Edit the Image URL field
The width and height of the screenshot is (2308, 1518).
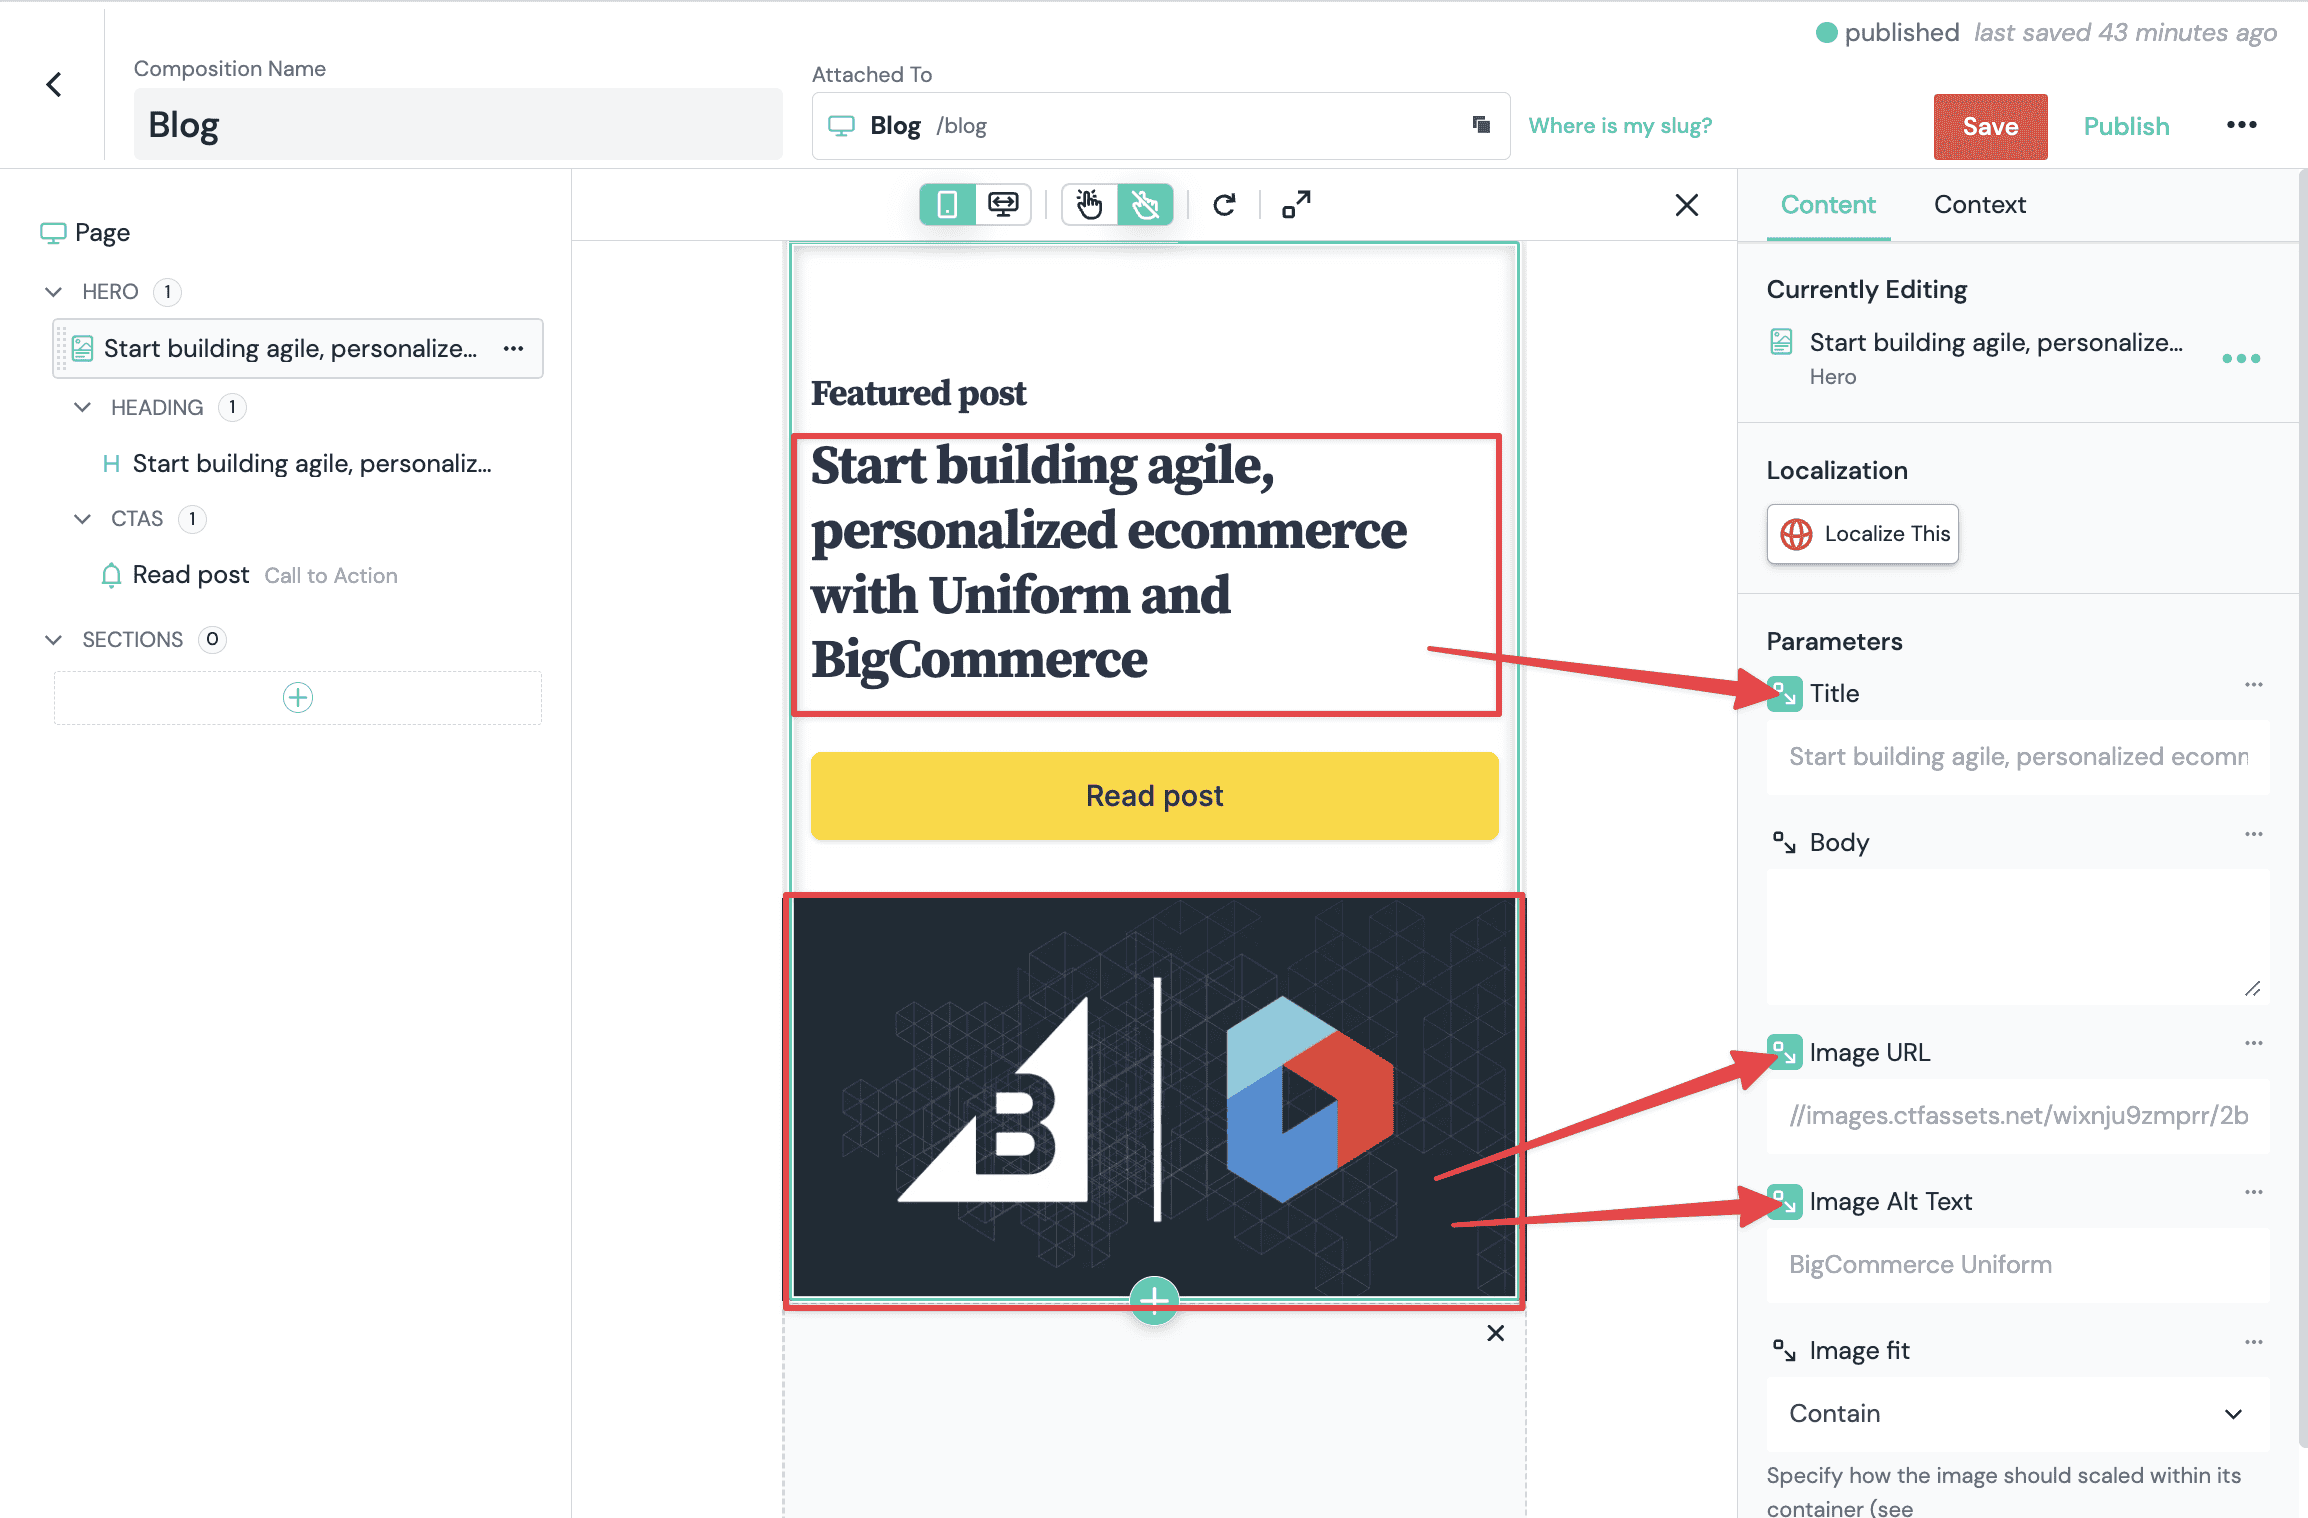2018,1116
